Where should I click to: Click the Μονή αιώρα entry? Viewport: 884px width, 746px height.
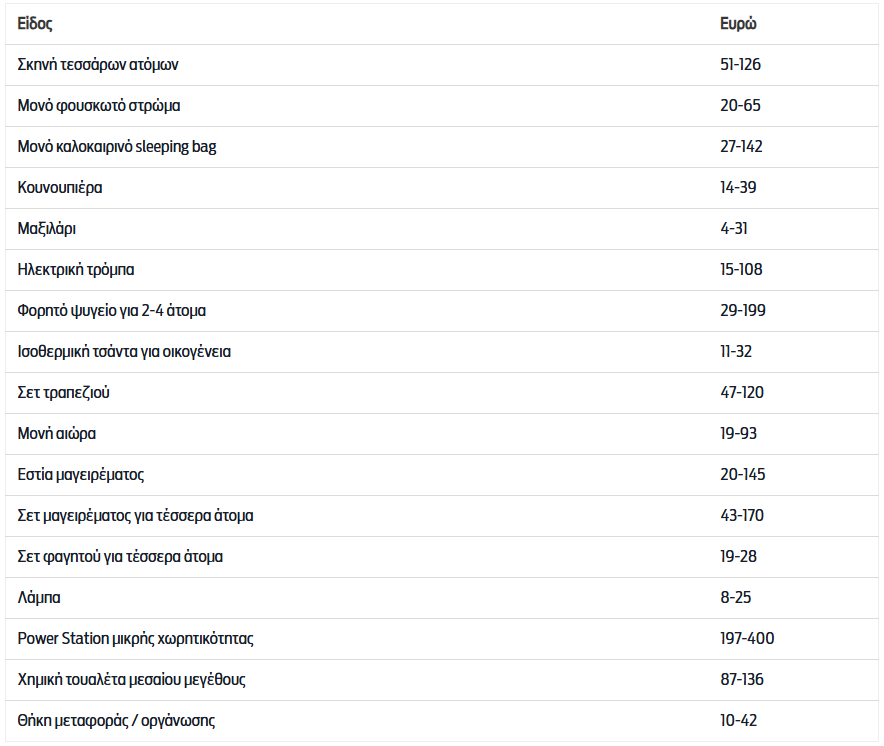56,434
